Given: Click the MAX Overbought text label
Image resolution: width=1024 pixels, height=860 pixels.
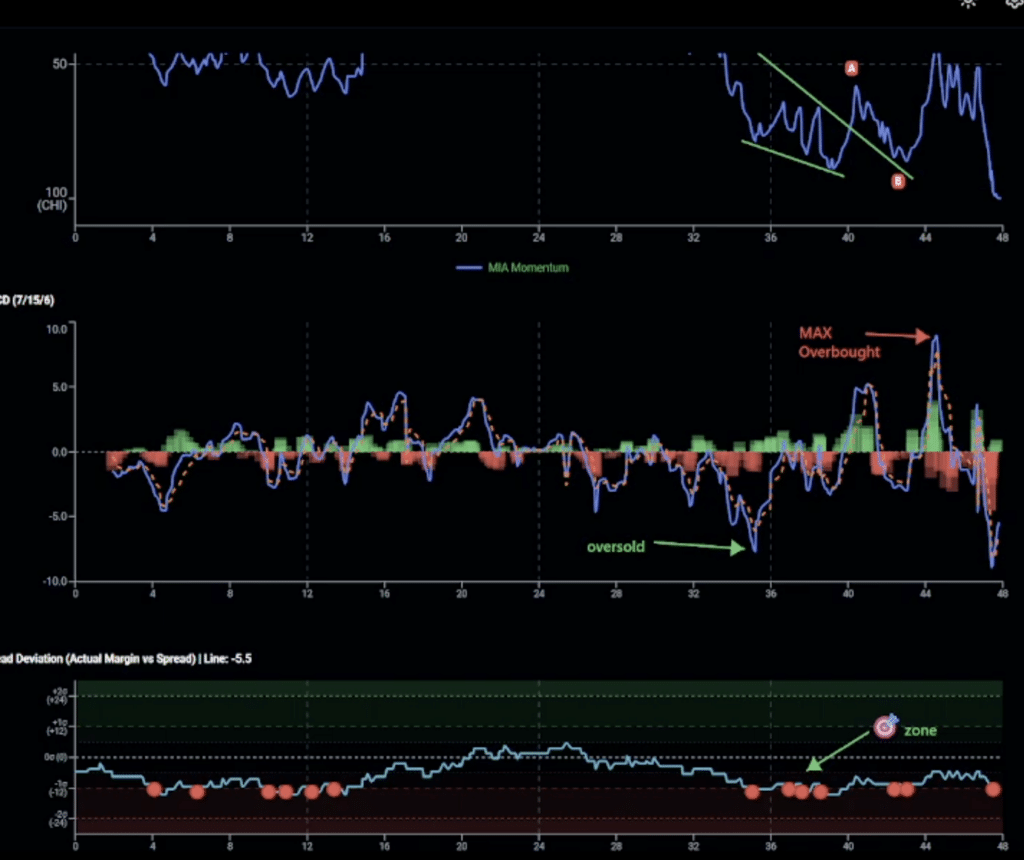Looking at the screenshot, I should pyautogui.click(x=839, y=343).
